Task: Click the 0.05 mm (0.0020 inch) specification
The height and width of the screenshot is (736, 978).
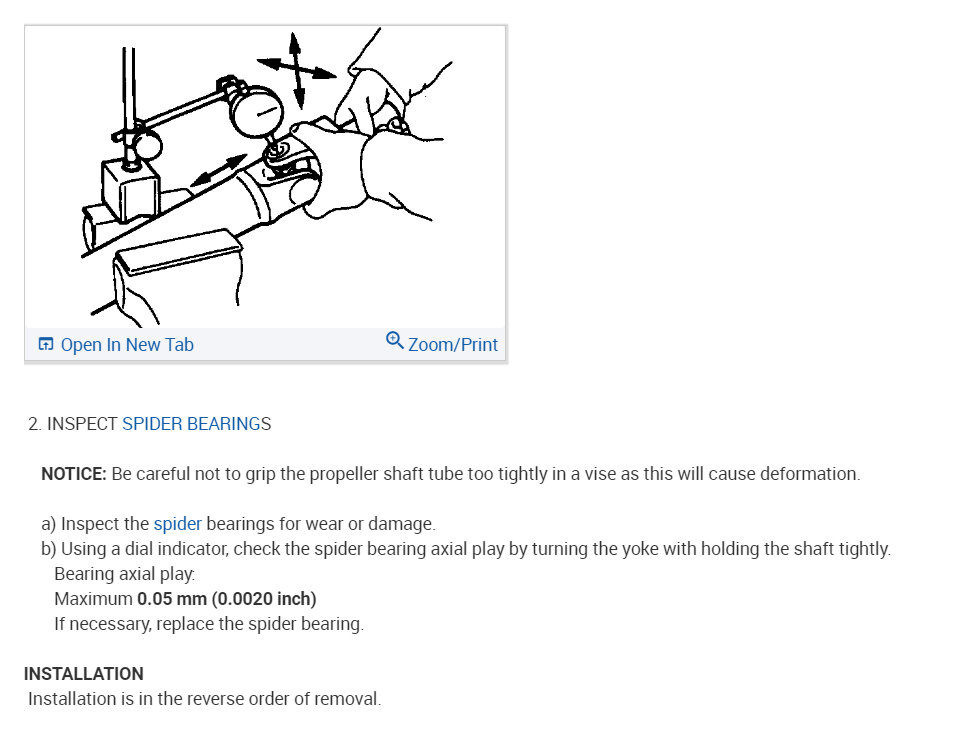Action: click(x=227, y=599)
